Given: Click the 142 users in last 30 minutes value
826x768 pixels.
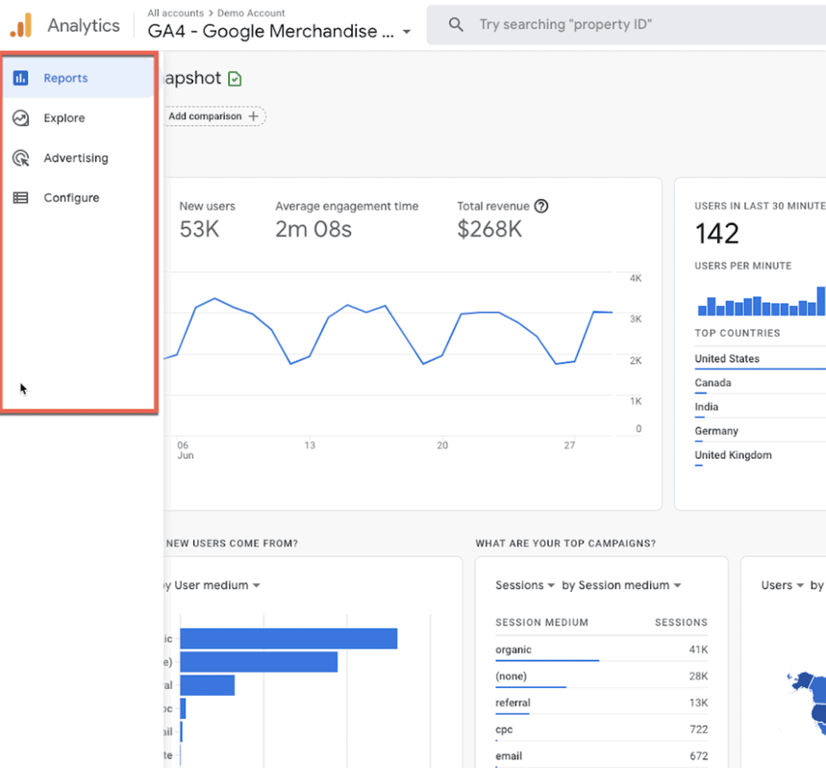Looking at the screenshot, I should 717,233.
